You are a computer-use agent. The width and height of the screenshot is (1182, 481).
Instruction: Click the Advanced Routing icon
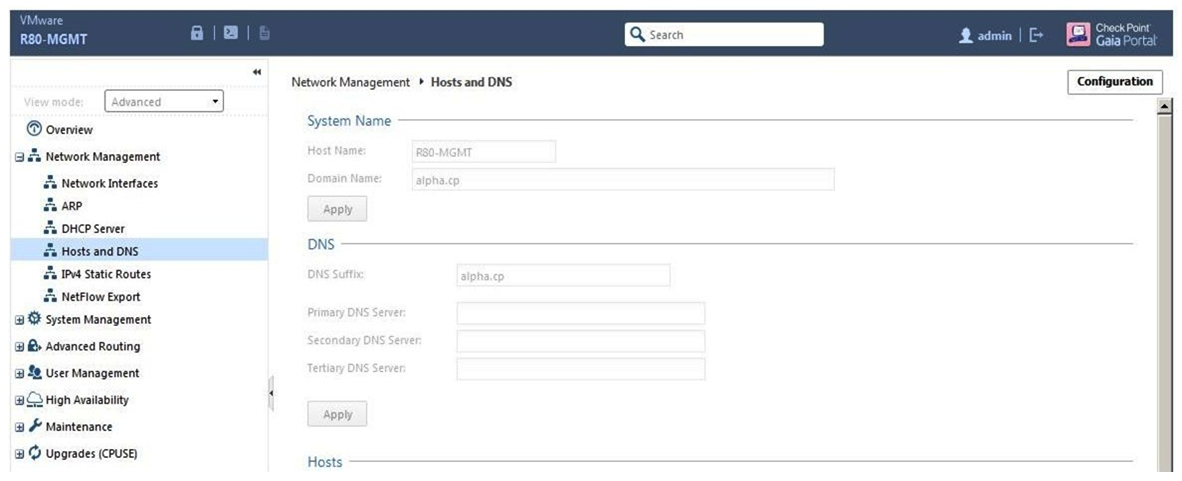(34, 346)
